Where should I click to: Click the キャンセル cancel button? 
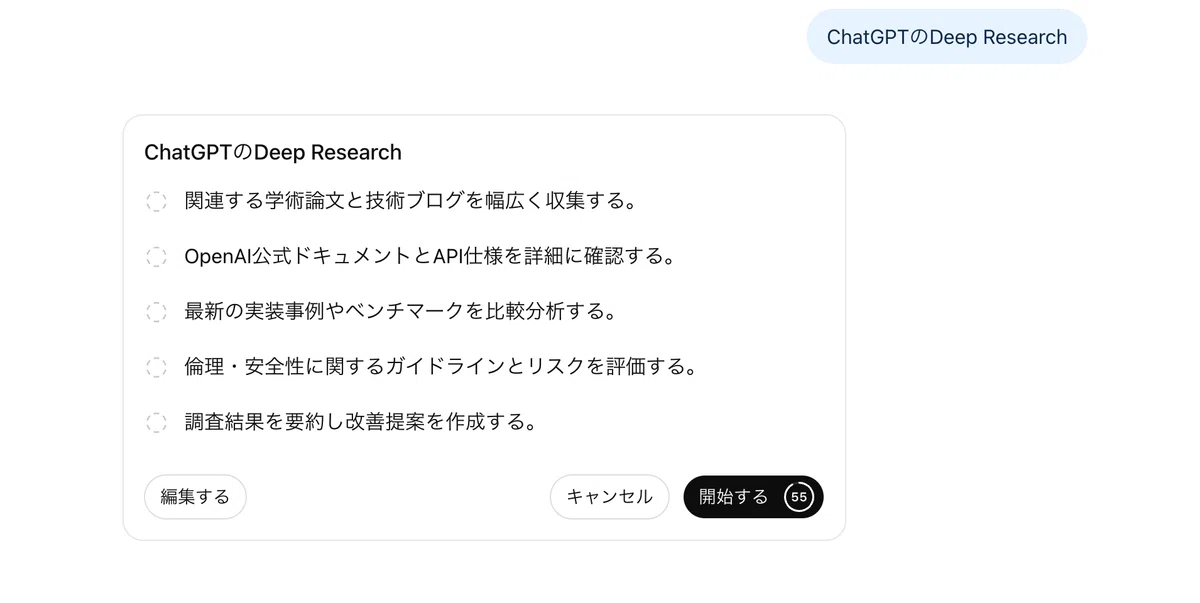[x=609, y=497]
